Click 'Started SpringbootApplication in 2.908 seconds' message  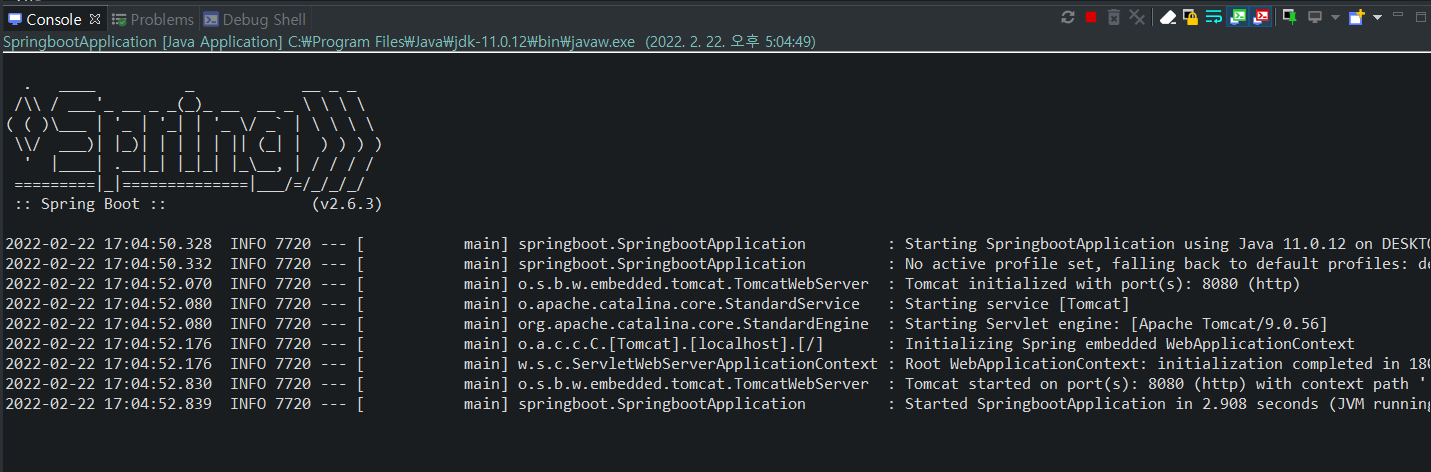(1168, 404)
